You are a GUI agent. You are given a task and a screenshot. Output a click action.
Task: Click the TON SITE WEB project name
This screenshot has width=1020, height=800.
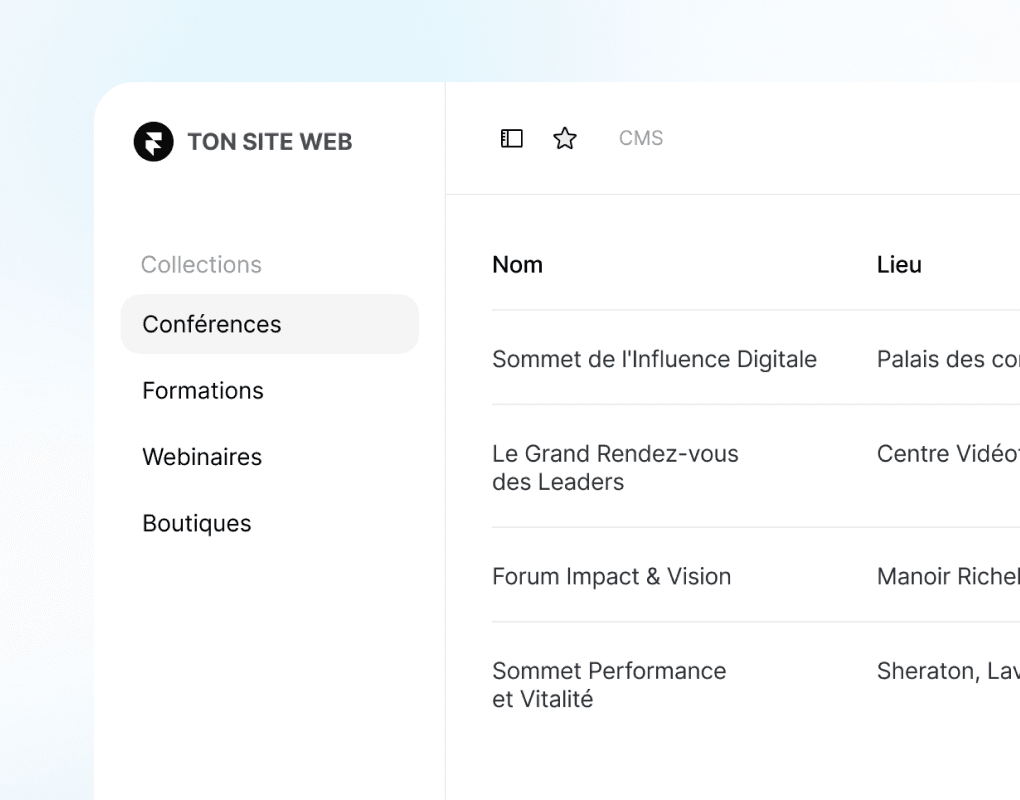pos(270,141)
